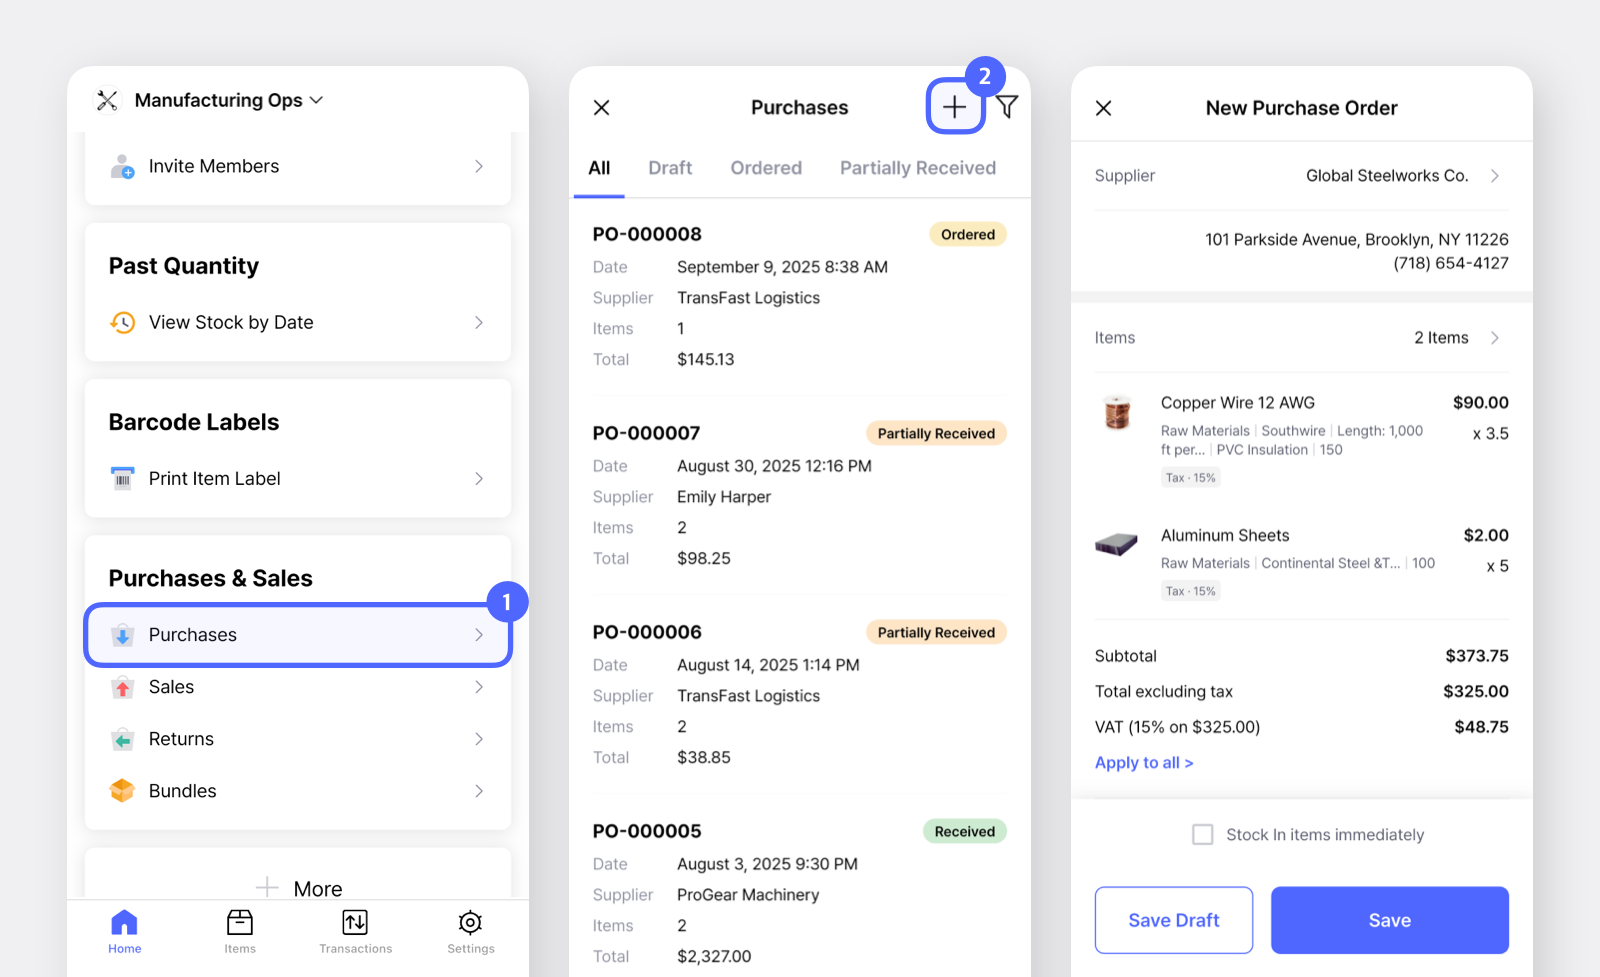Viewport: 1600px width, 977px height.
Task: Select the barcode icon next to Print Item Label
Action: 121,479
